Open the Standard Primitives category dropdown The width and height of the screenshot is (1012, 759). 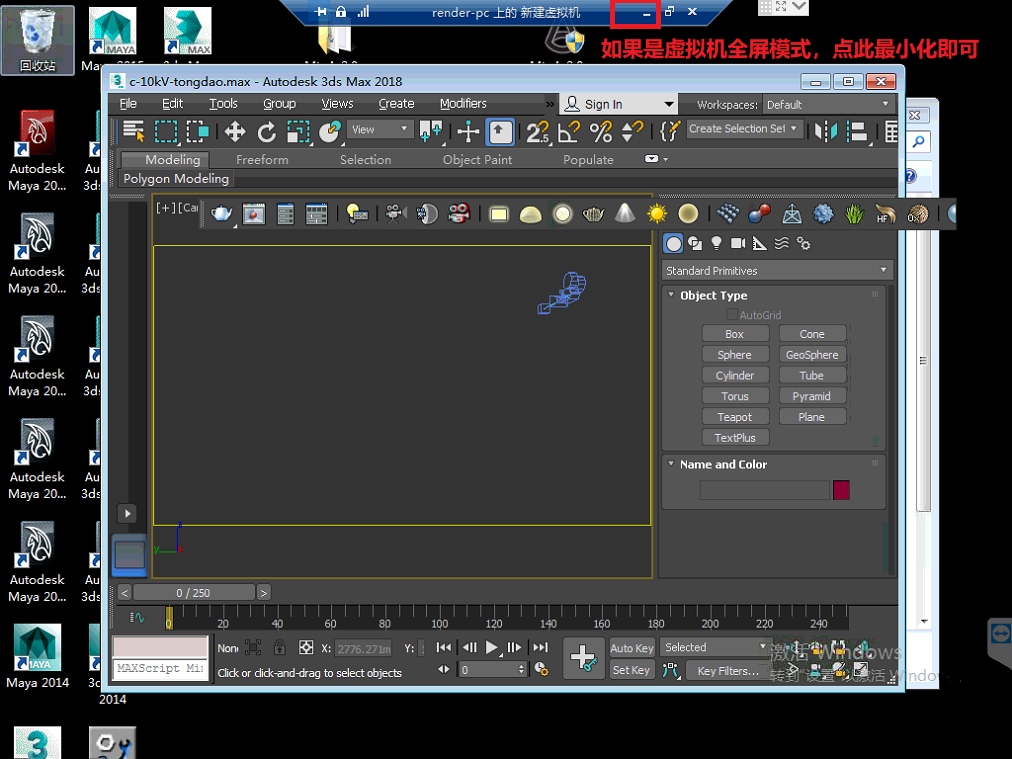777,270
